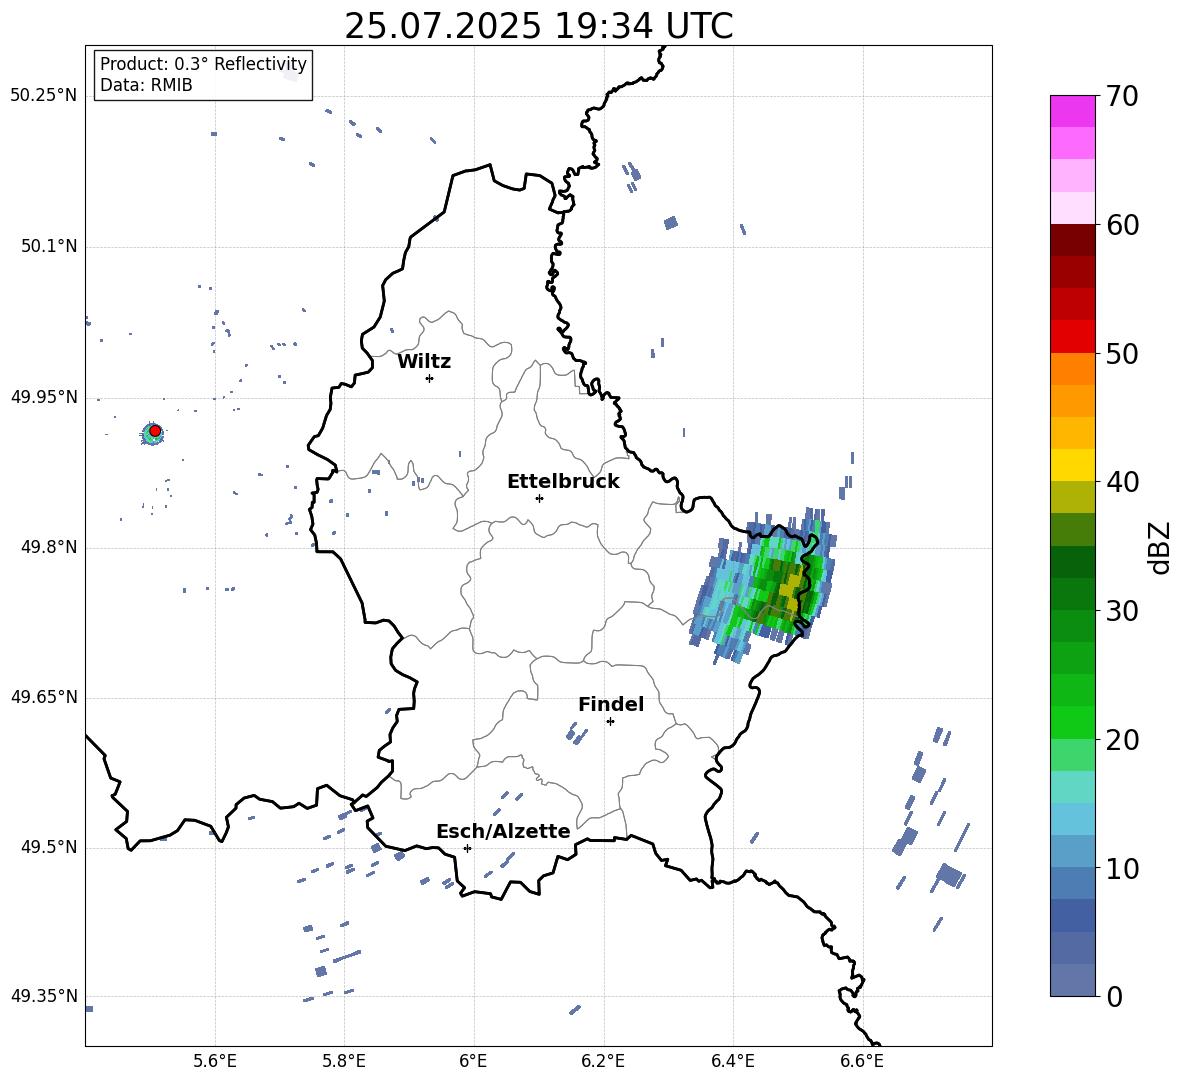Click the 6.2°E longitude label
This screenshot has height=1081, width=1184.
click(x=603, y=1061)
